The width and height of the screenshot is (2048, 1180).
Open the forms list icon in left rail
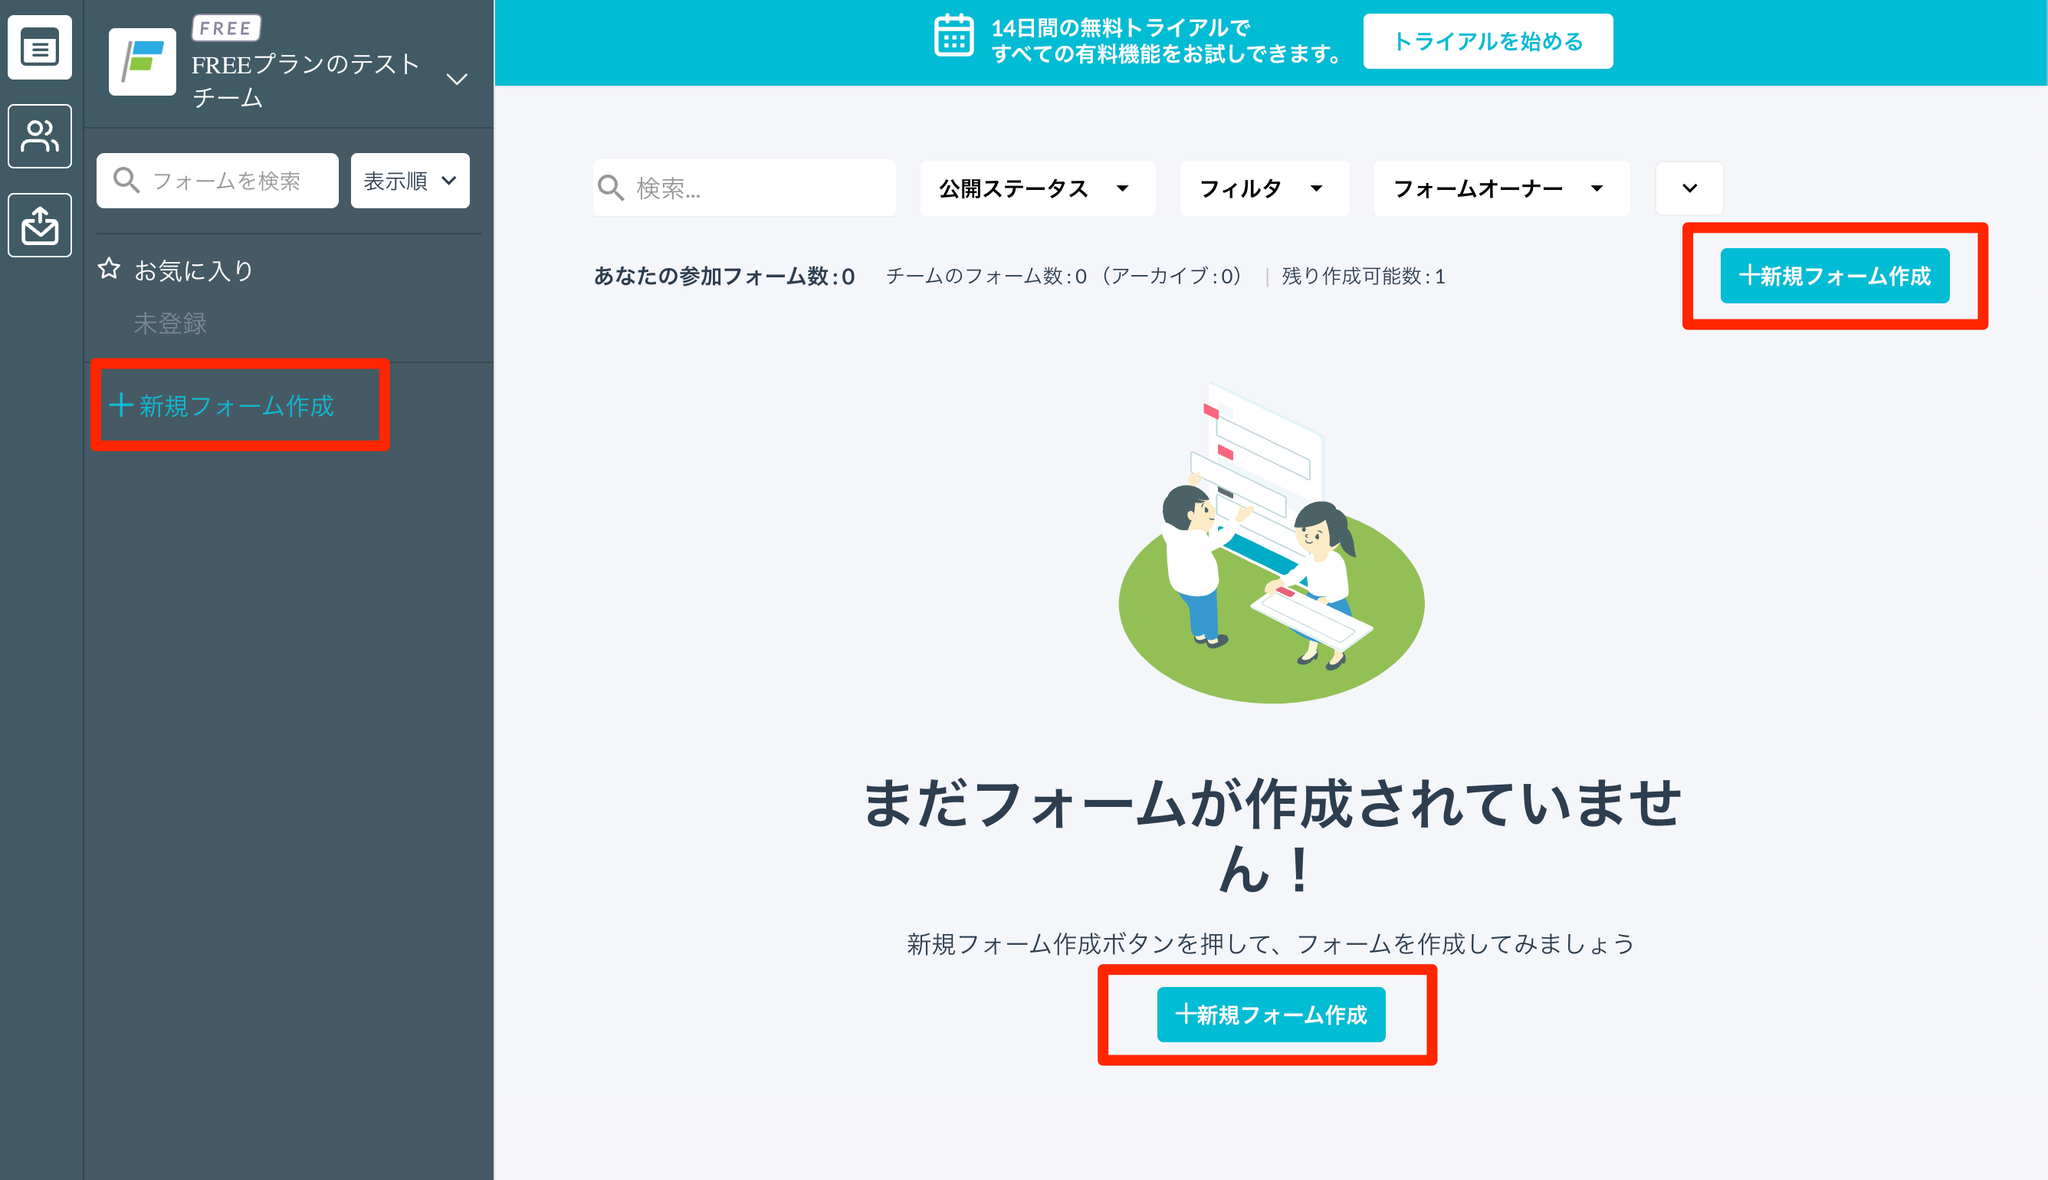(x=40, y=47)
